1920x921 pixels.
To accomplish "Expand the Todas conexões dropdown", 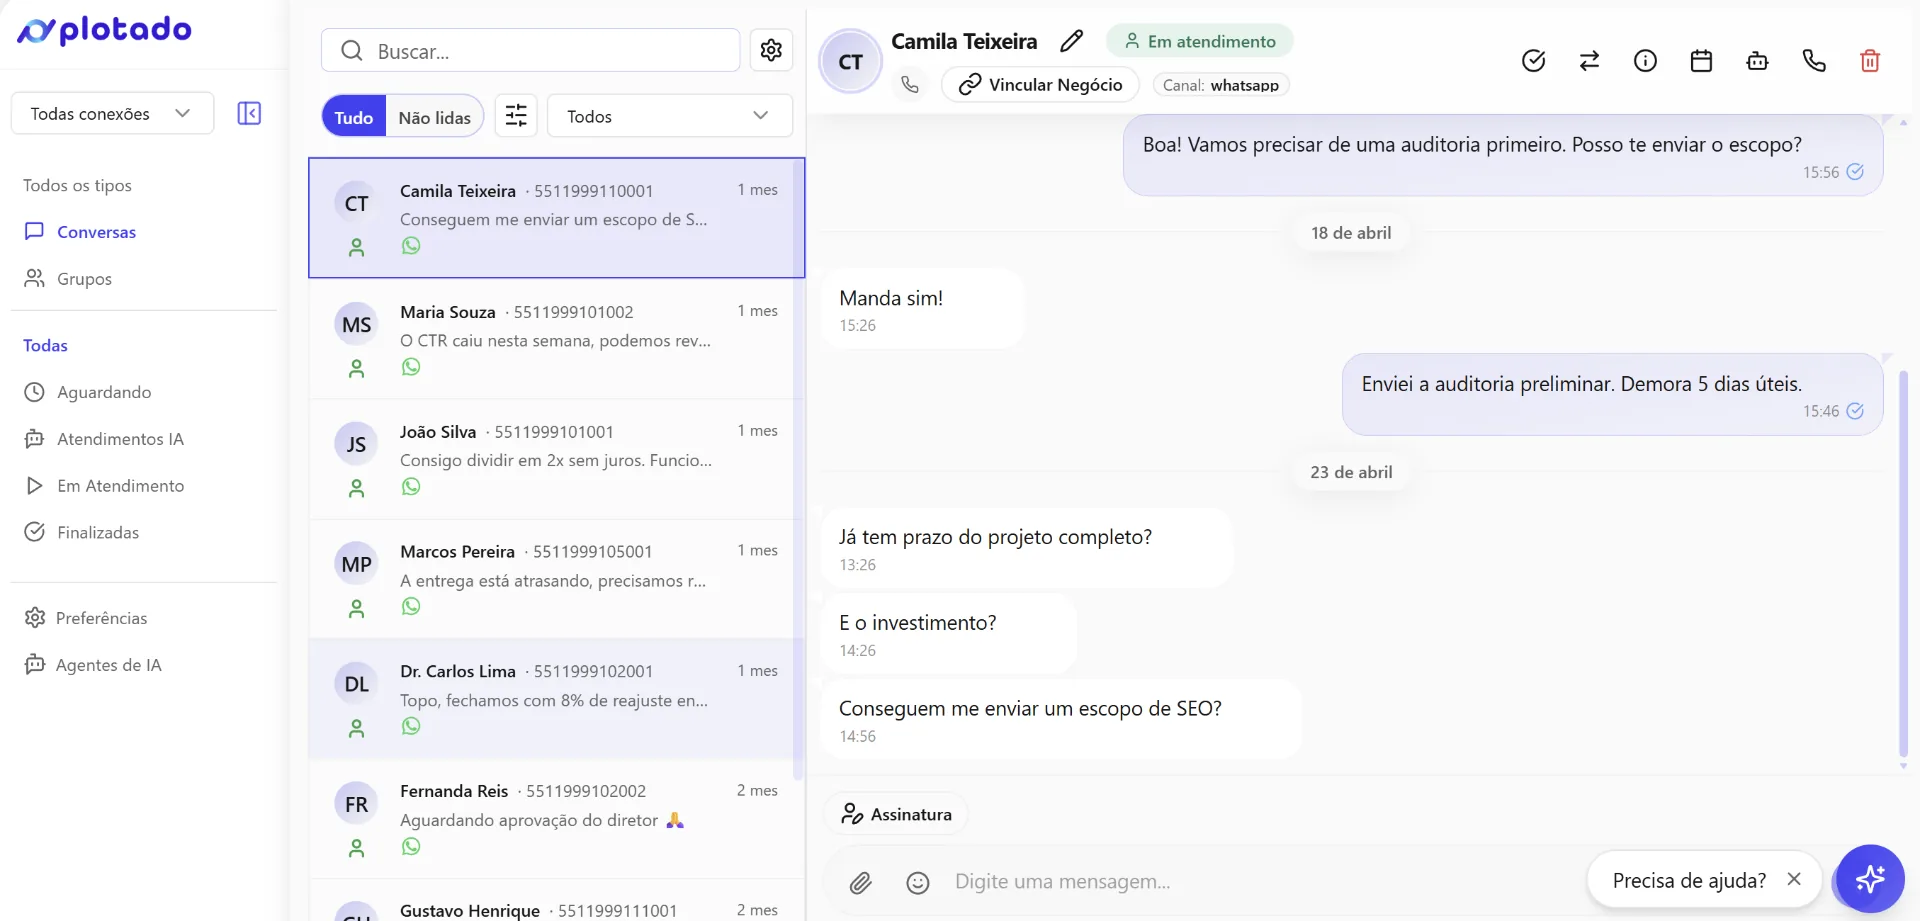I will [112, 113].
